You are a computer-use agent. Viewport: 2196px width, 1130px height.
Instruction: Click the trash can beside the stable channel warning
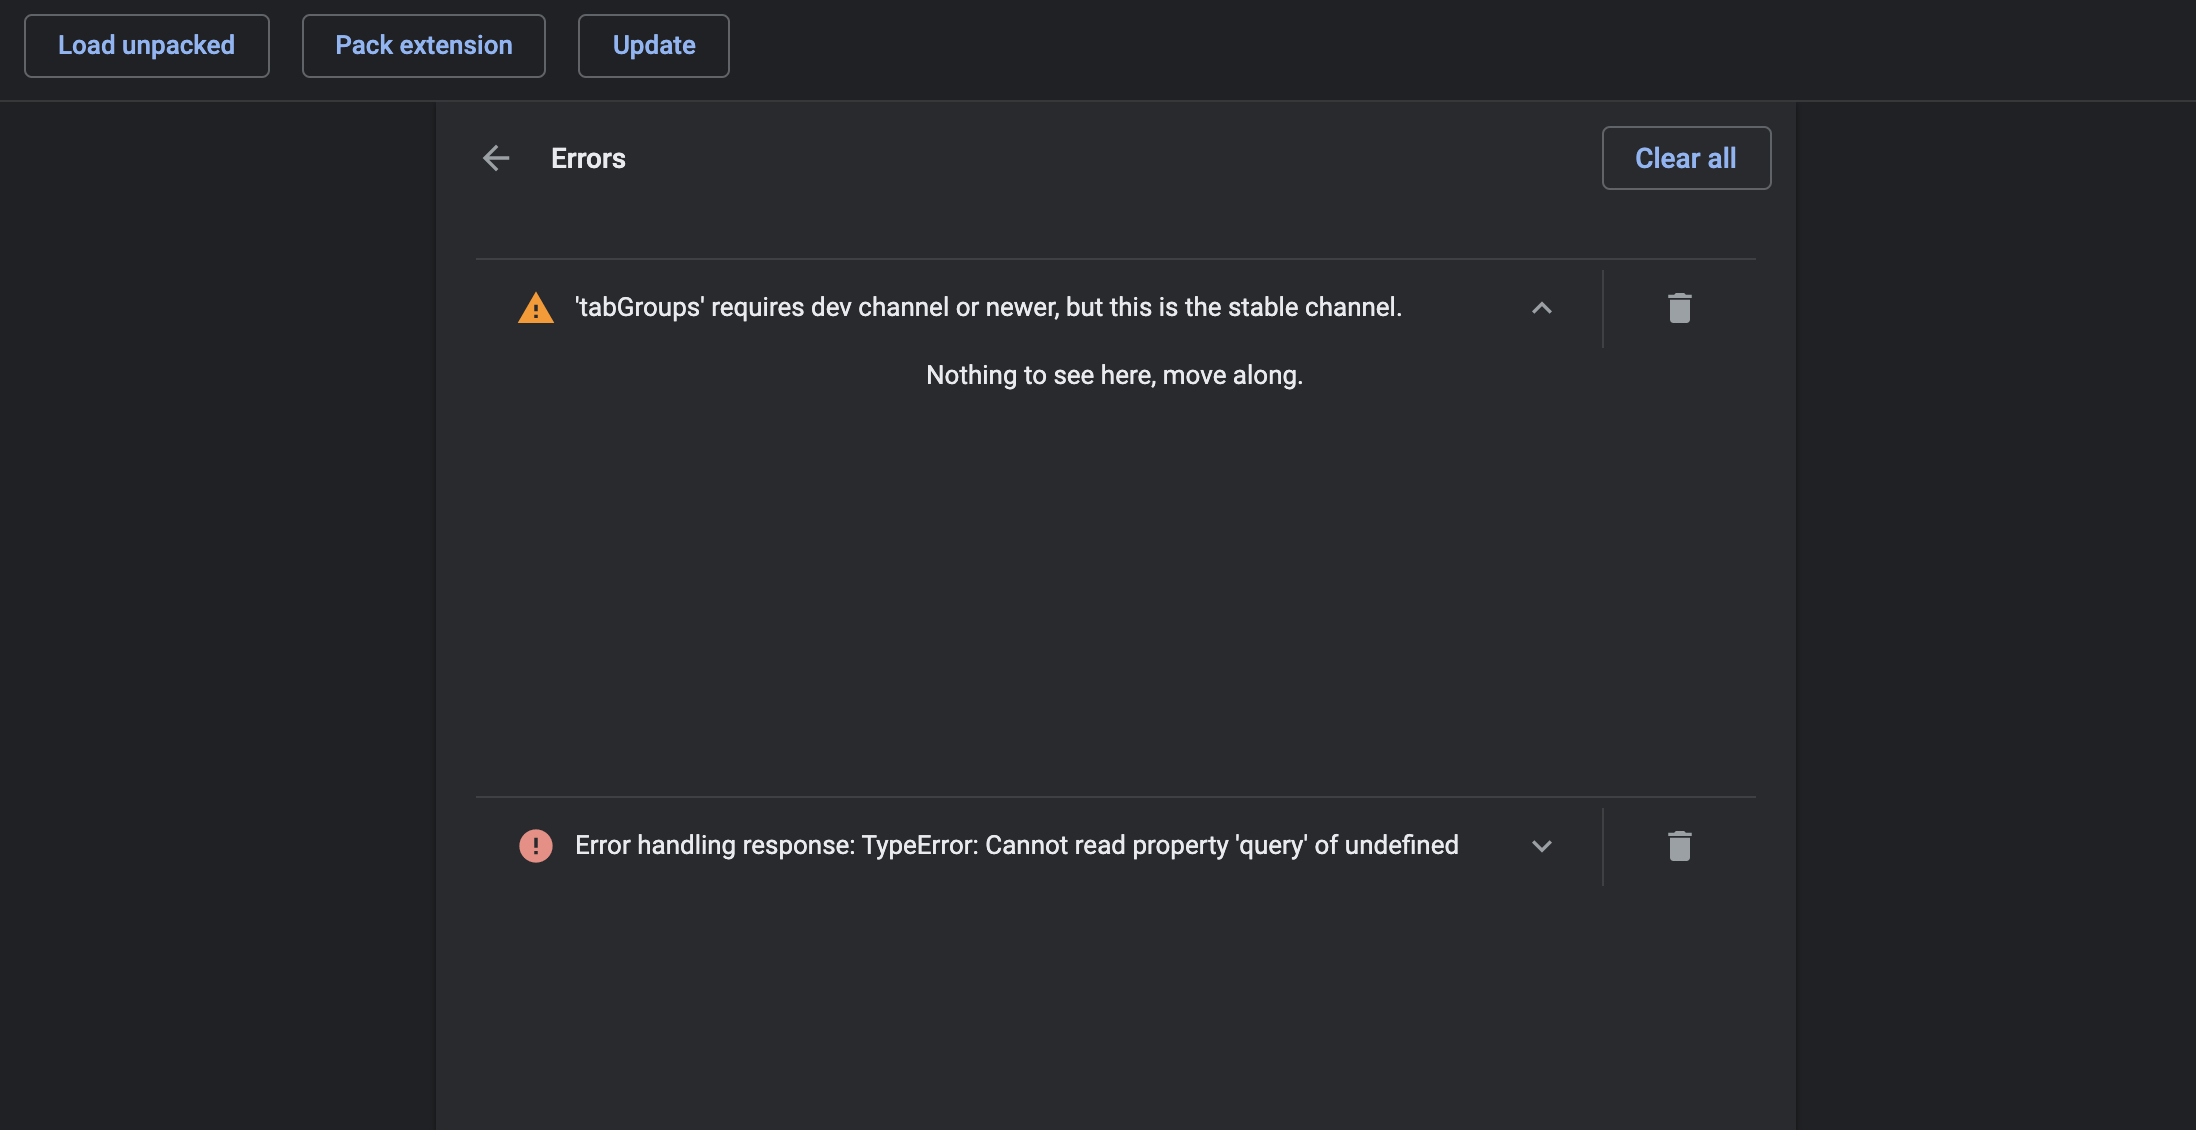coord(1678,308)
